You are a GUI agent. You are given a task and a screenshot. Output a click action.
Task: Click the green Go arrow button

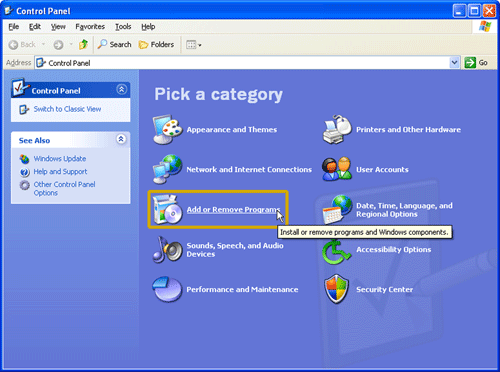(x=470, y=62)
